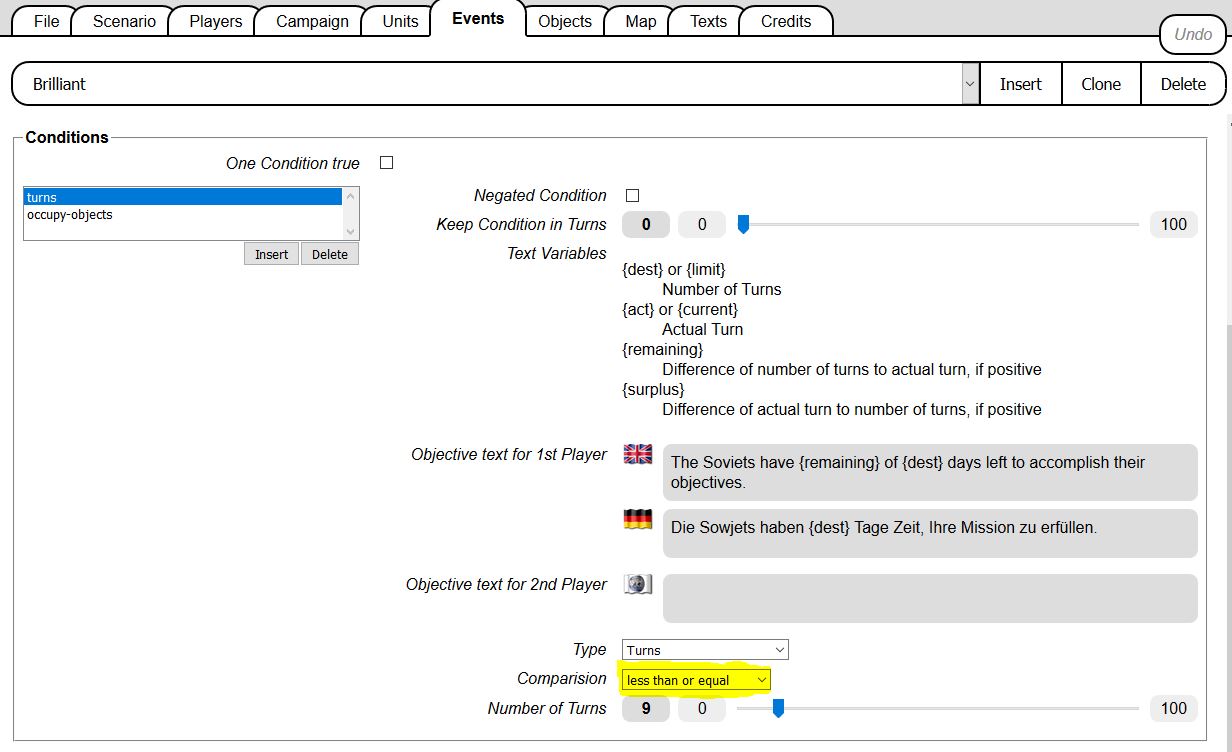1232x752 pixels.
Task: Click the Number of Turns slider handle
Action: pos(778,708)
